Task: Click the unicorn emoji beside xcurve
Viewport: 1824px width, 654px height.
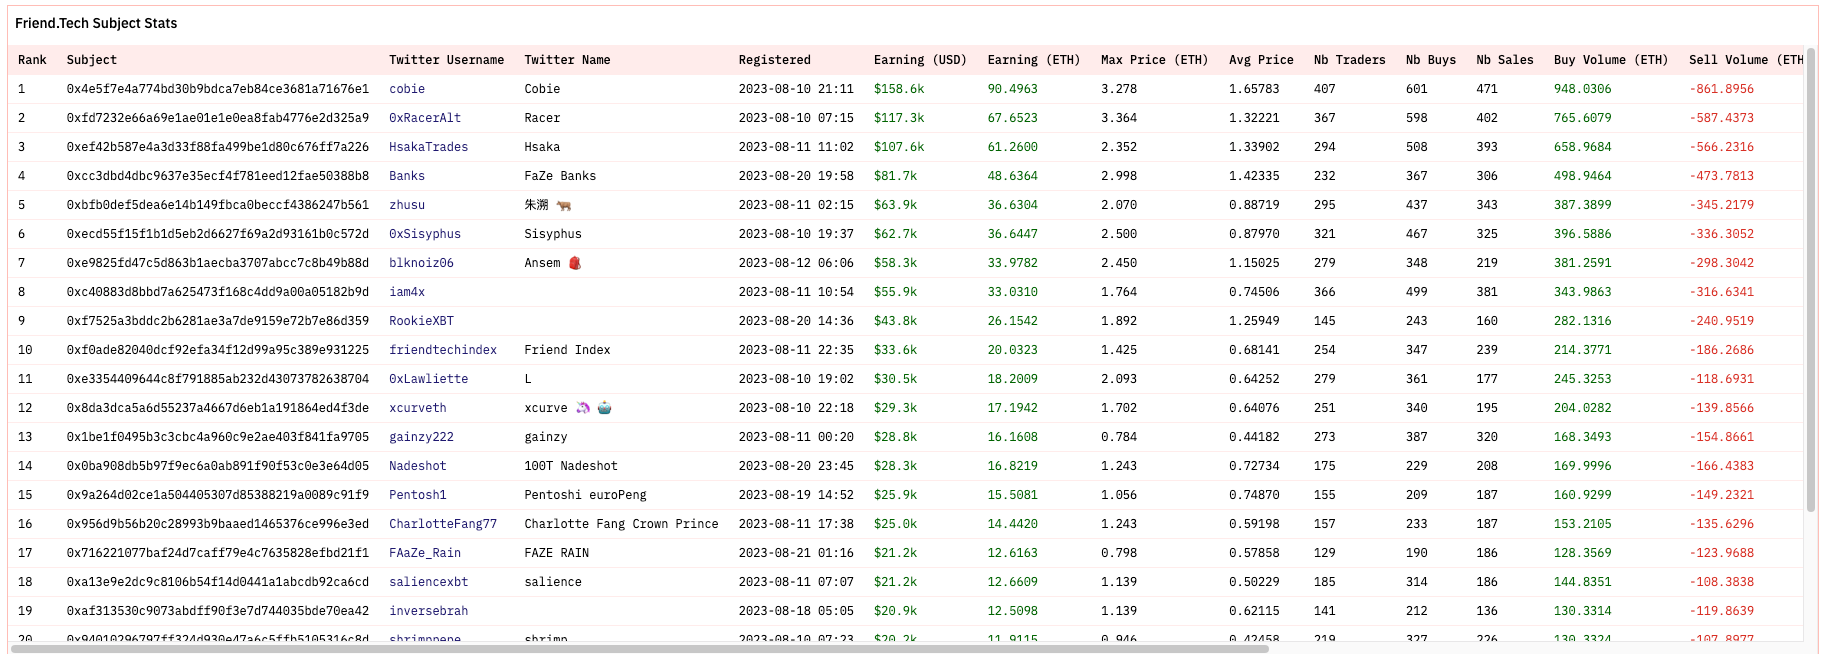Action: pos(583,408)
